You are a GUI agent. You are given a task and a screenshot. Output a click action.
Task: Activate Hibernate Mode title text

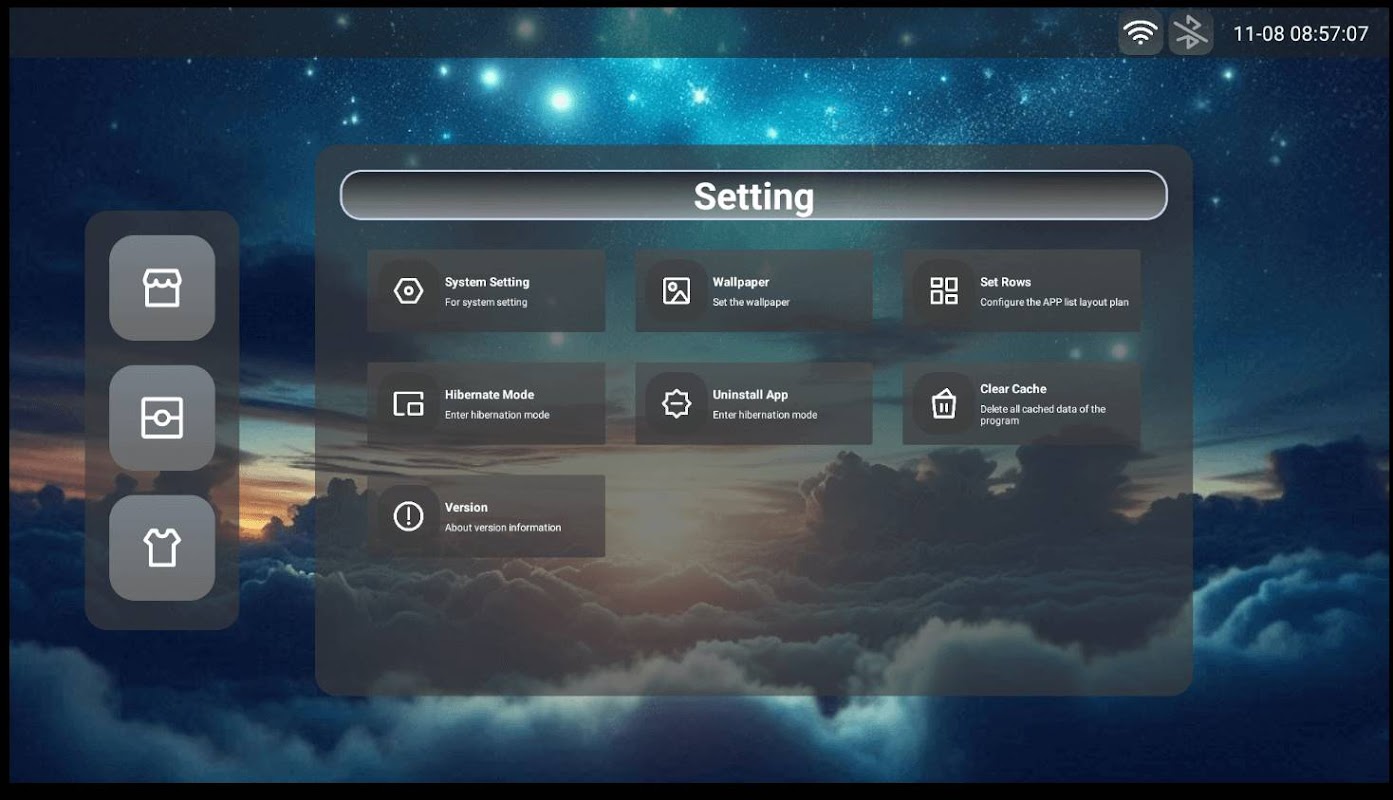[489, 395]
